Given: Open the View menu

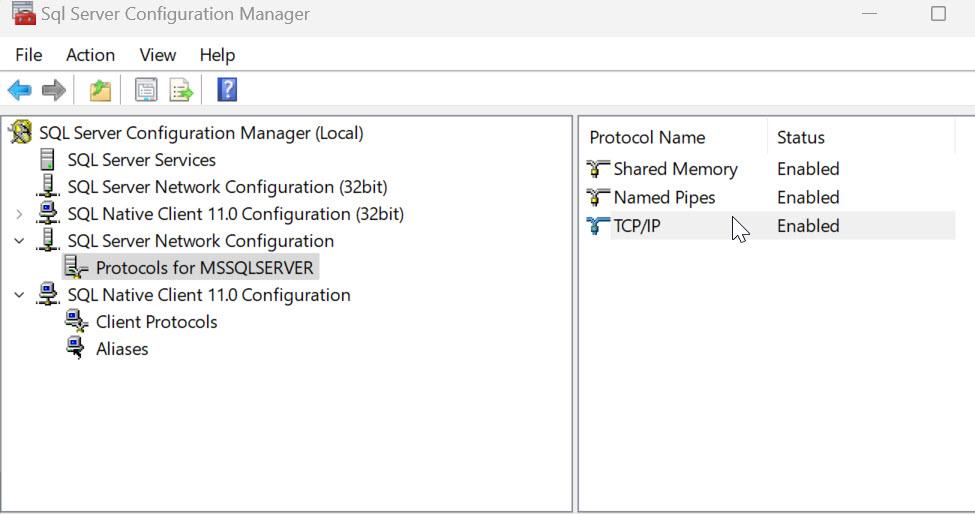Looking at the screenshot, I should coord(157,55).
